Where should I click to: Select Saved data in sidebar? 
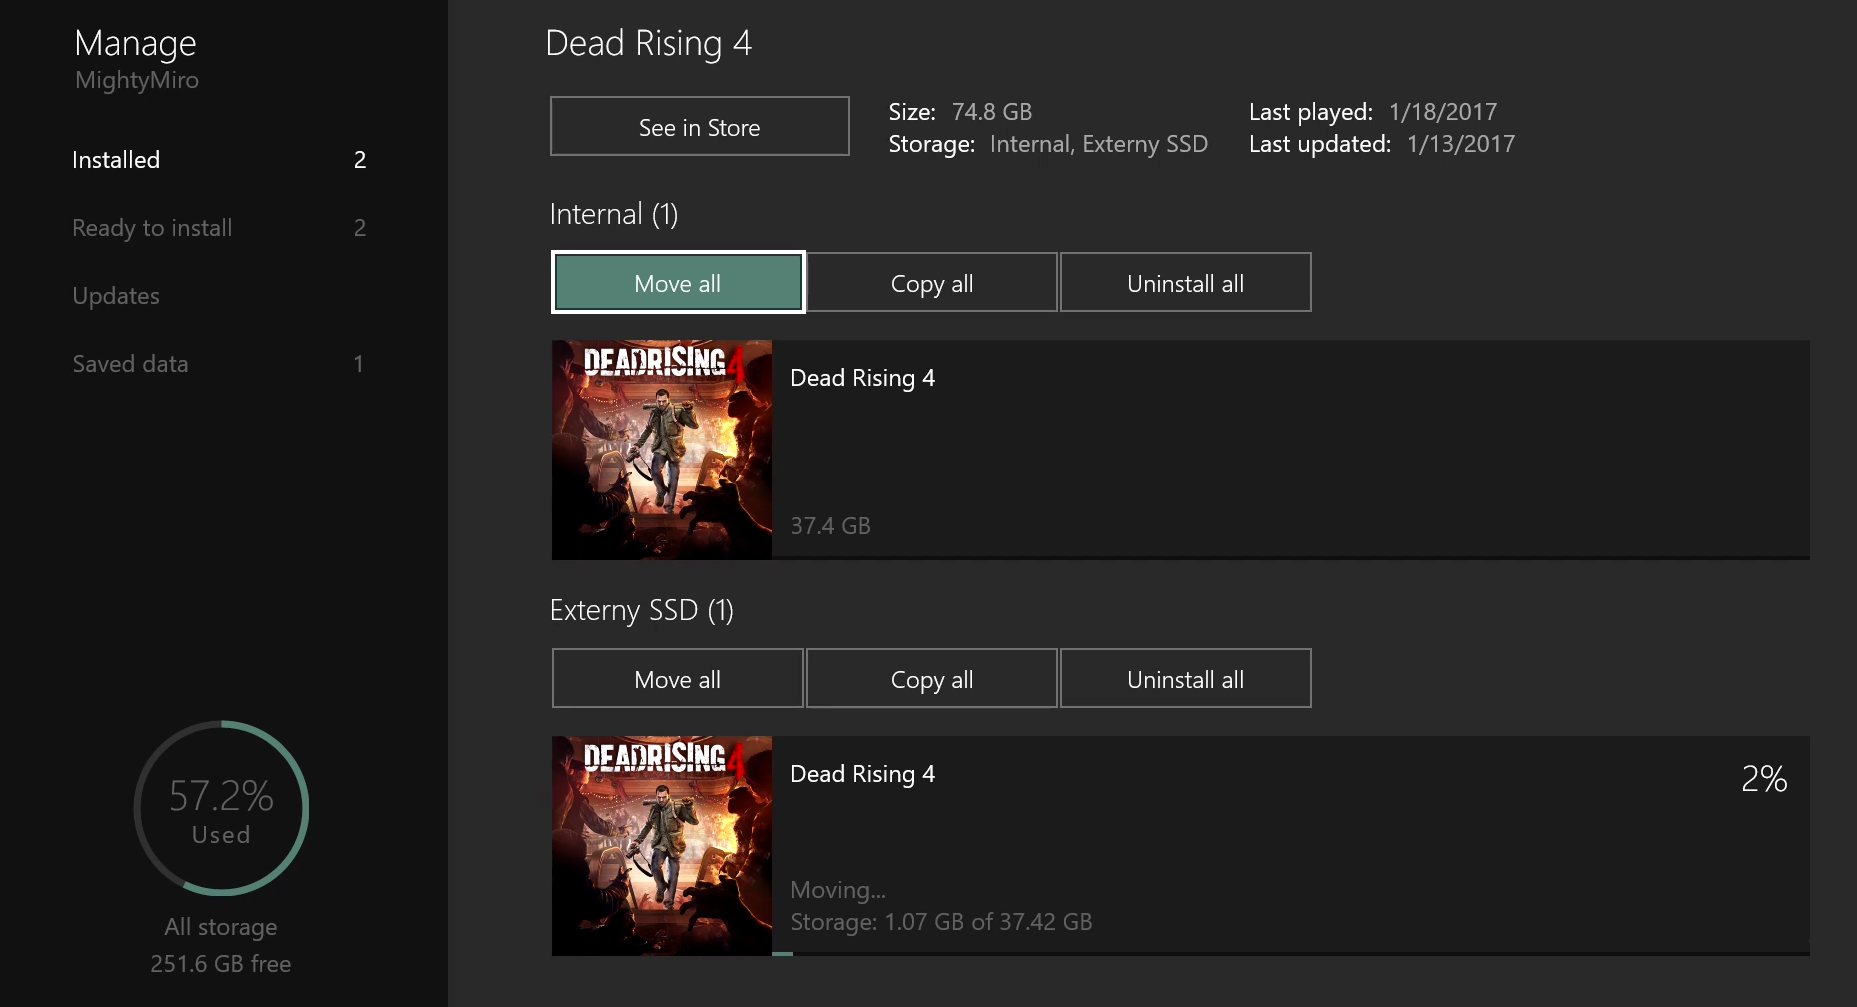(219, 364)
